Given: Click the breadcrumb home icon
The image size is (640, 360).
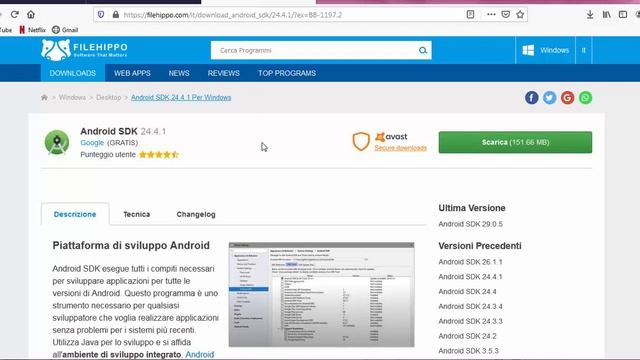Looking at the screenshot, I should [x=44, y=98].
